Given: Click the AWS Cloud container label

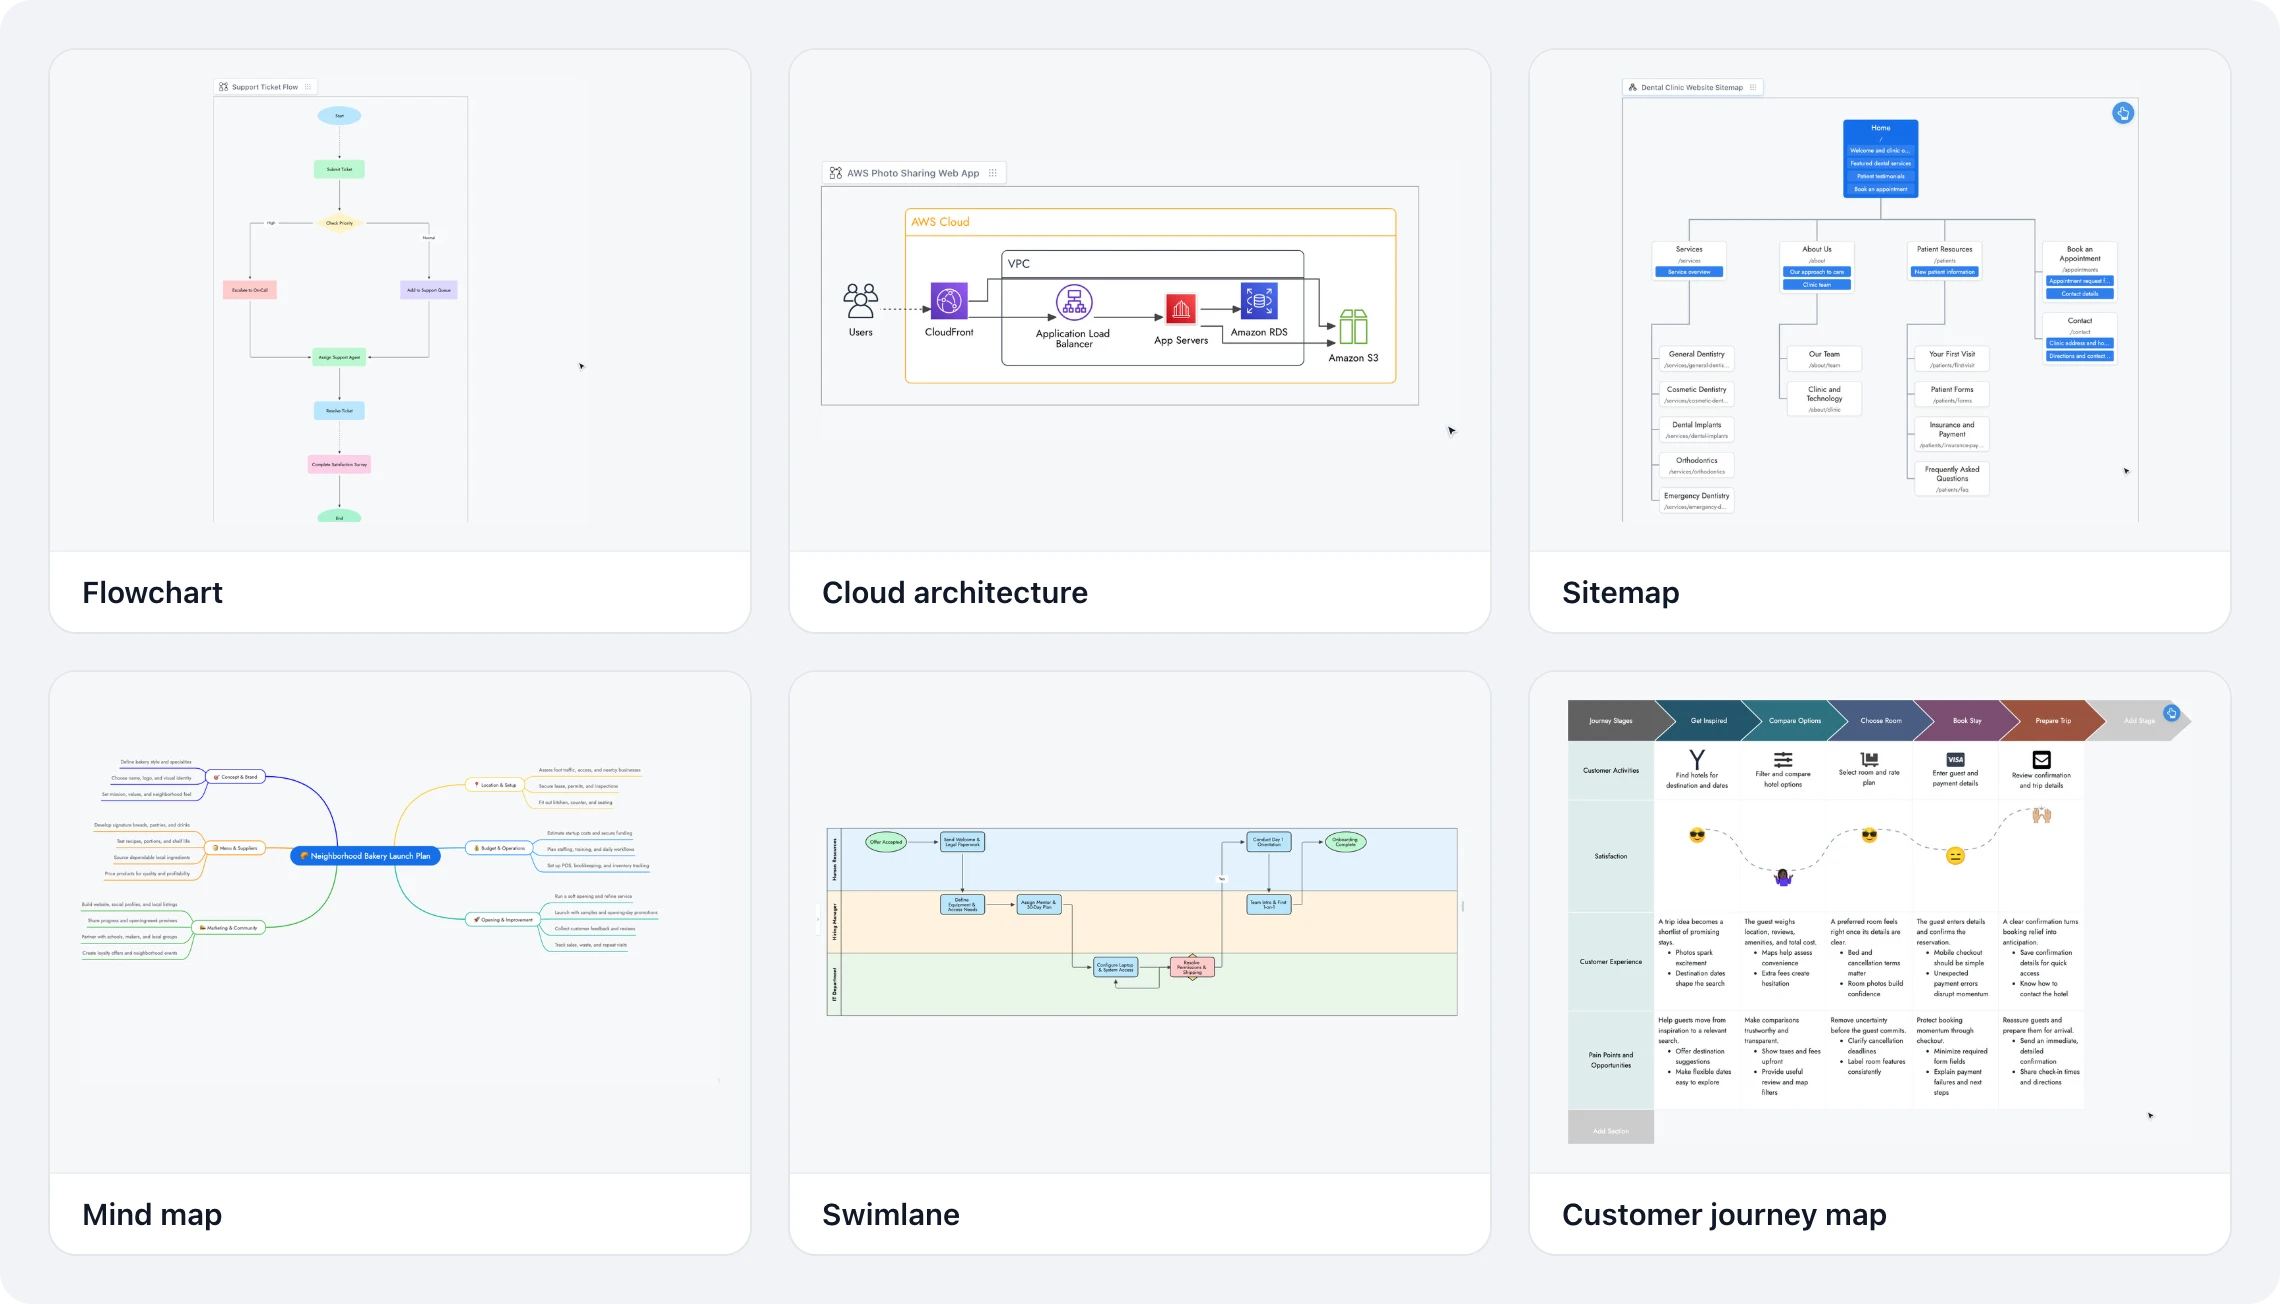Looking at the screenshot, I should point(940,222).
